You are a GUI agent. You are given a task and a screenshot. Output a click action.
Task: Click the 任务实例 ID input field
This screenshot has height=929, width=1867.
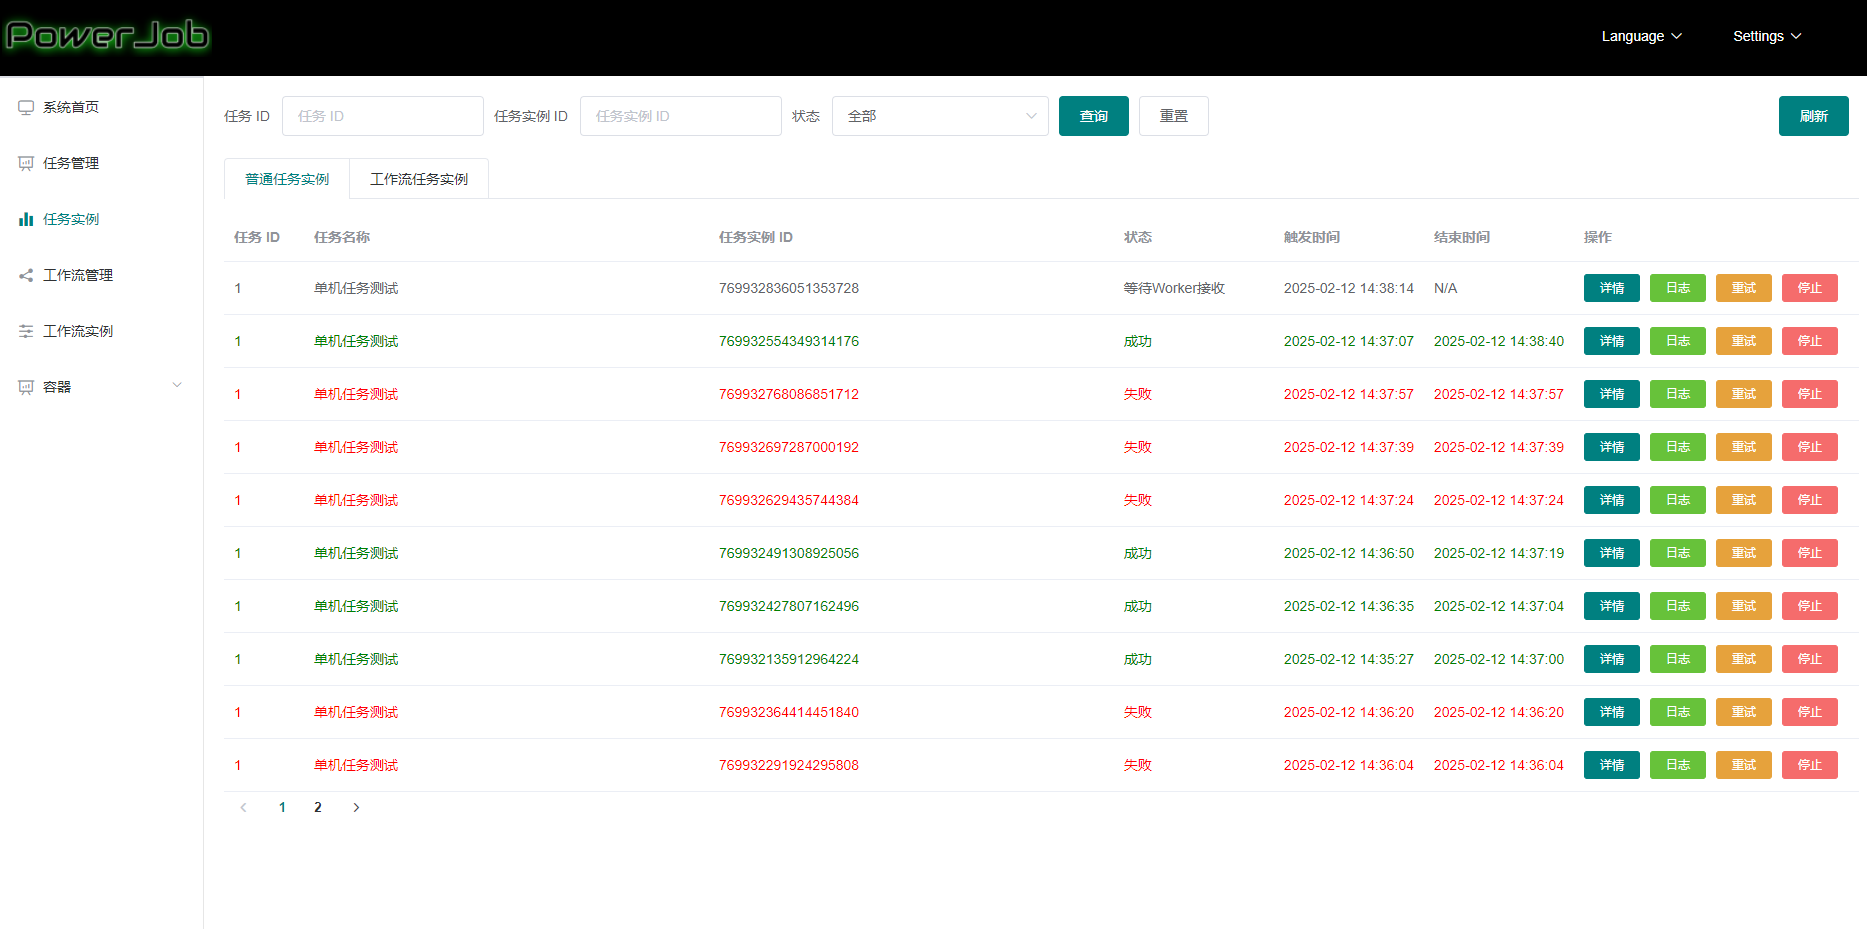pos(680,117)
